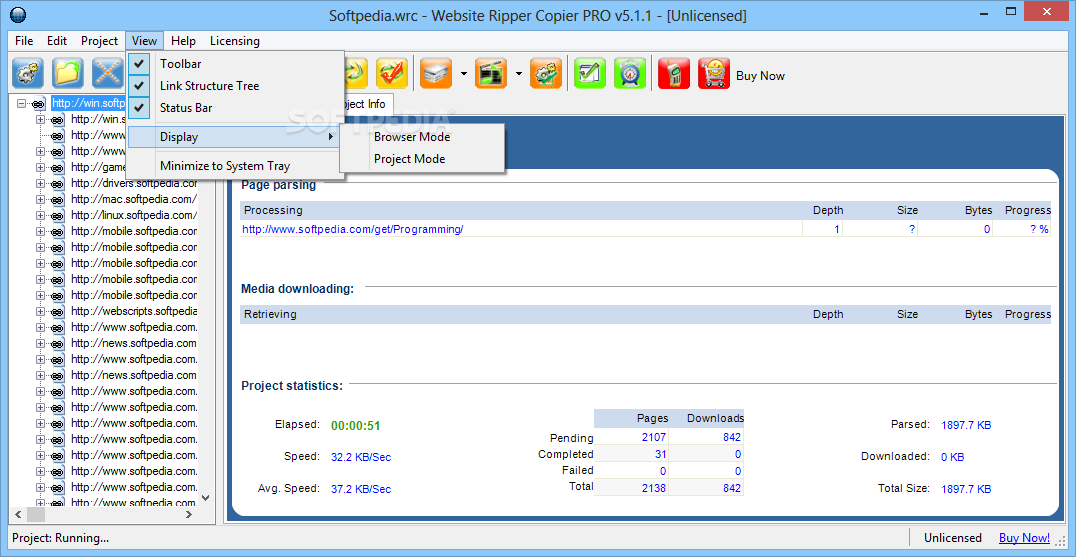The height and width of the screenshot is (557, 1076).
Task: Click link icon beside root win.softpedia node
Action: click(38, 104)
